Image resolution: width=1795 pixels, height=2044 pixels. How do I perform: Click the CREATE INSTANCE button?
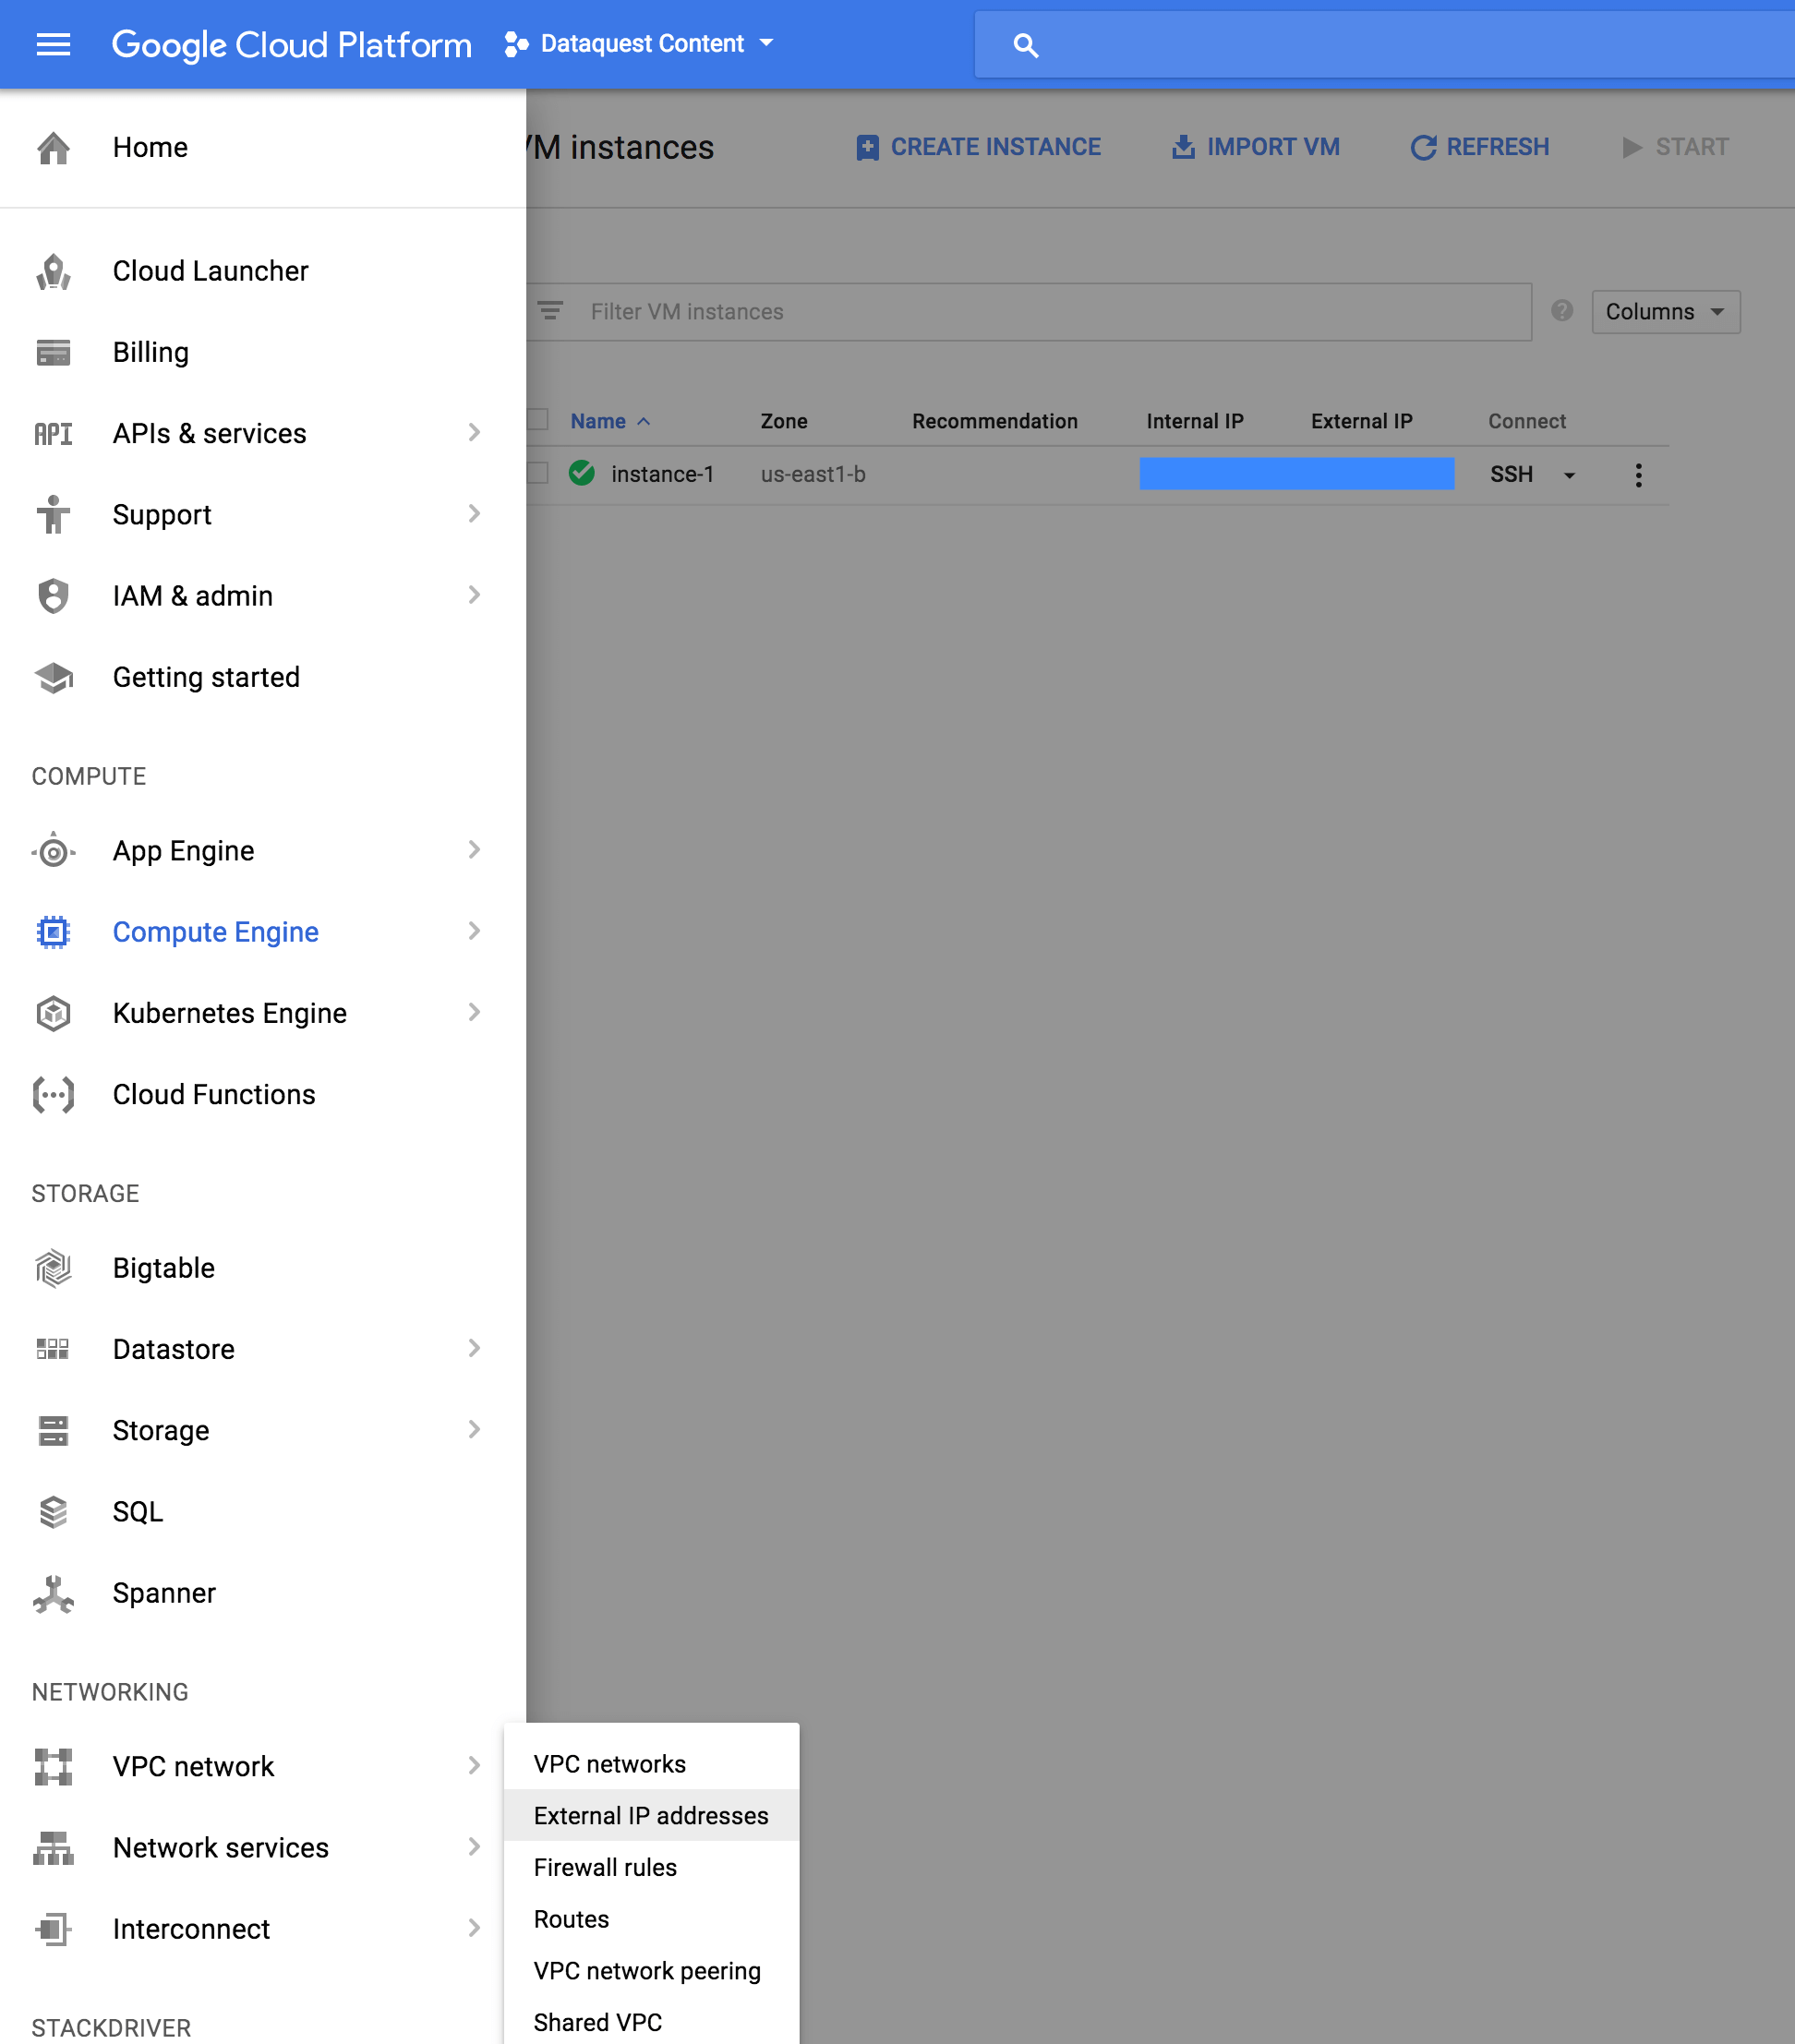978,147
